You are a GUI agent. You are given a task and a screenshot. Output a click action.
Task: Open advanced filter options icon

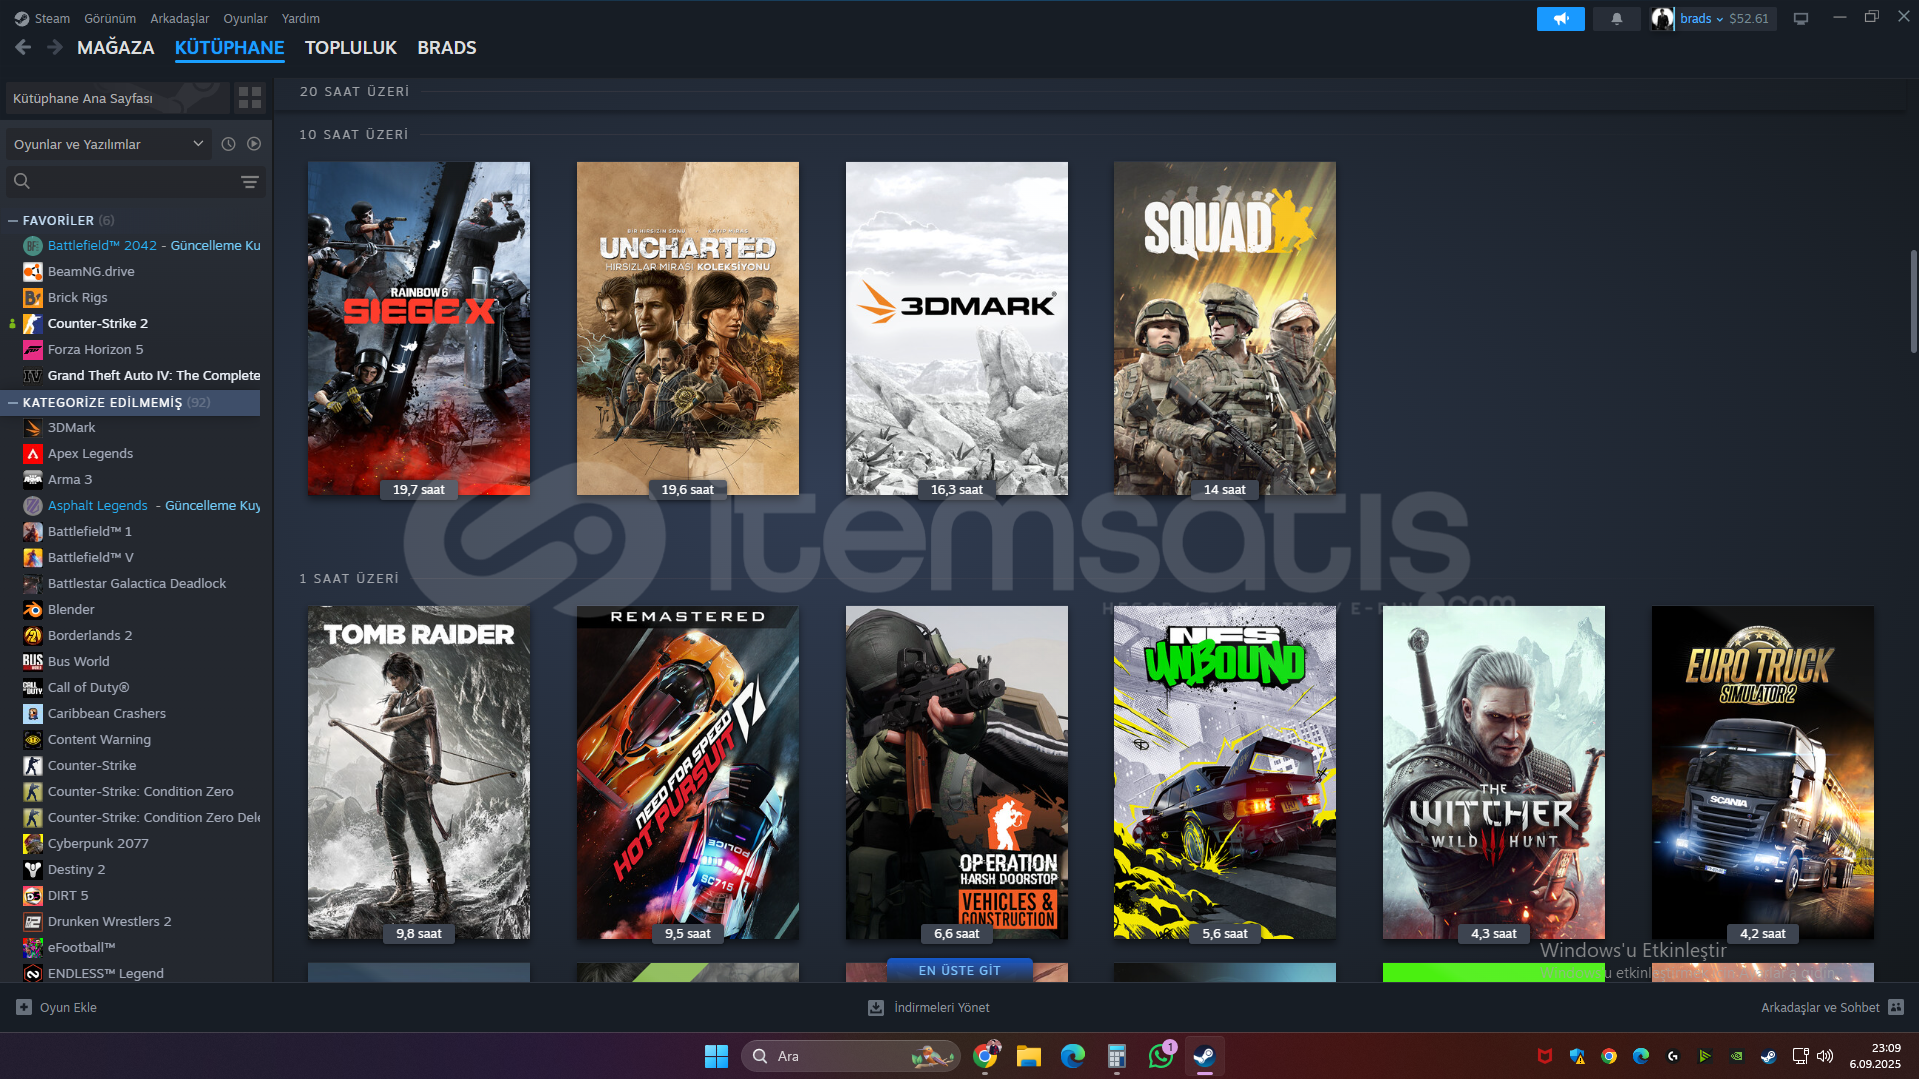click(250, 181)
